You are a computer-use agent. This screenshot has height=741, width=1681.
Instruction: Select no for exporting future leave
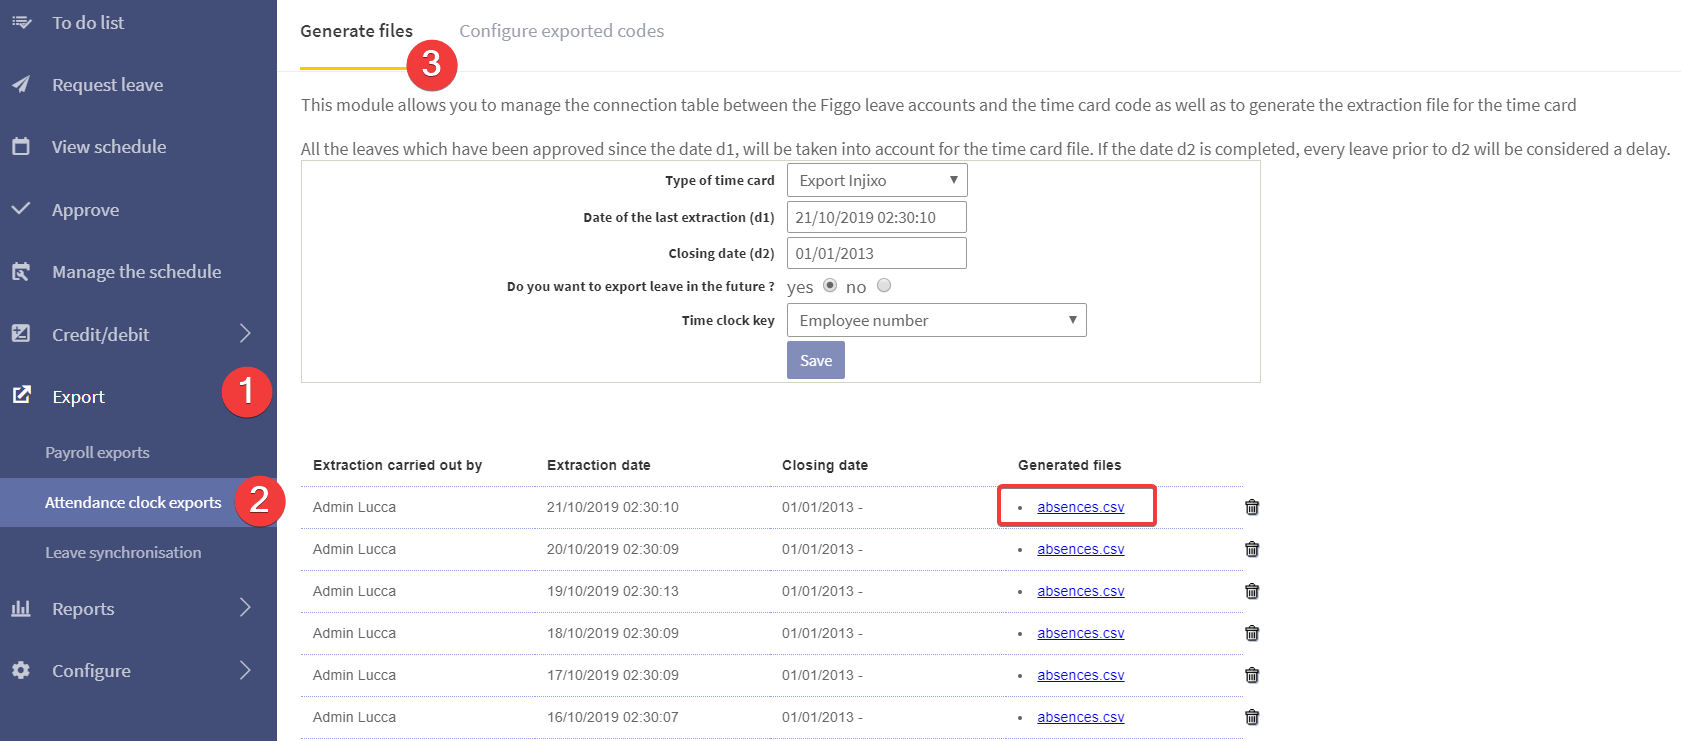point(884,286)
